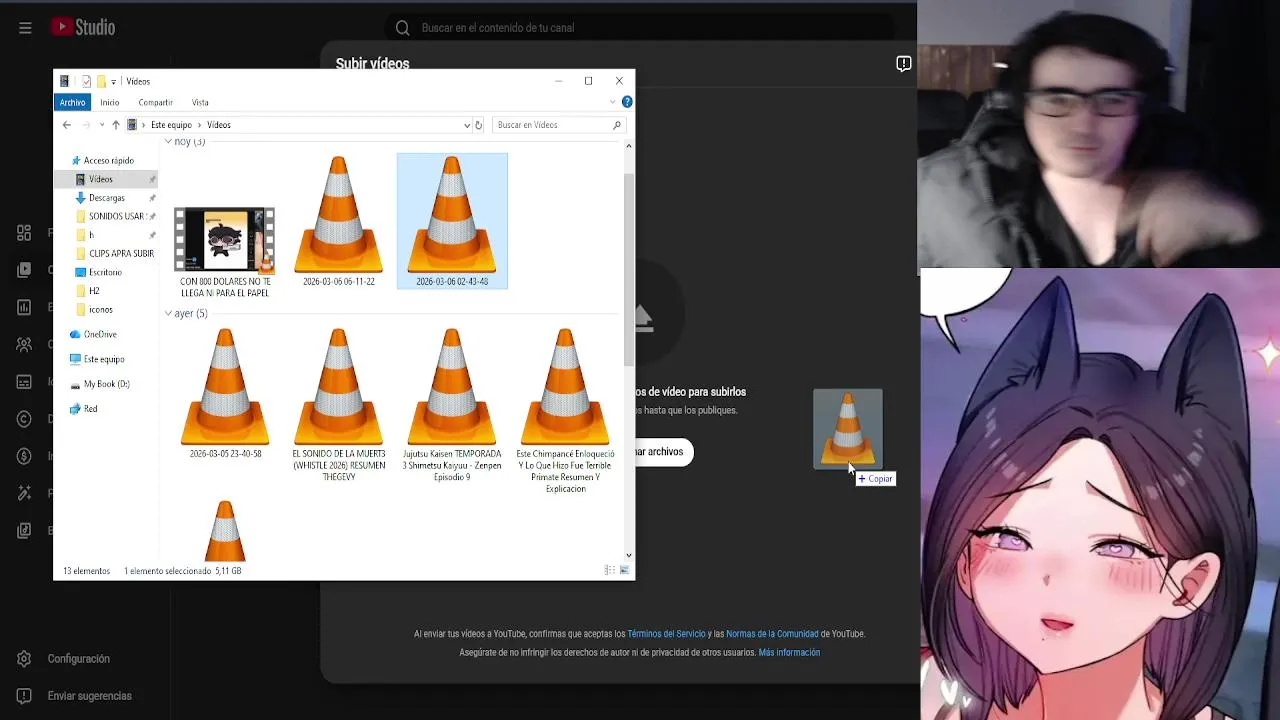Viewport: 1280px width, 720px height.
Task: Select SONIDOS USAR folder in navigation pane
Action: (110, 216)
